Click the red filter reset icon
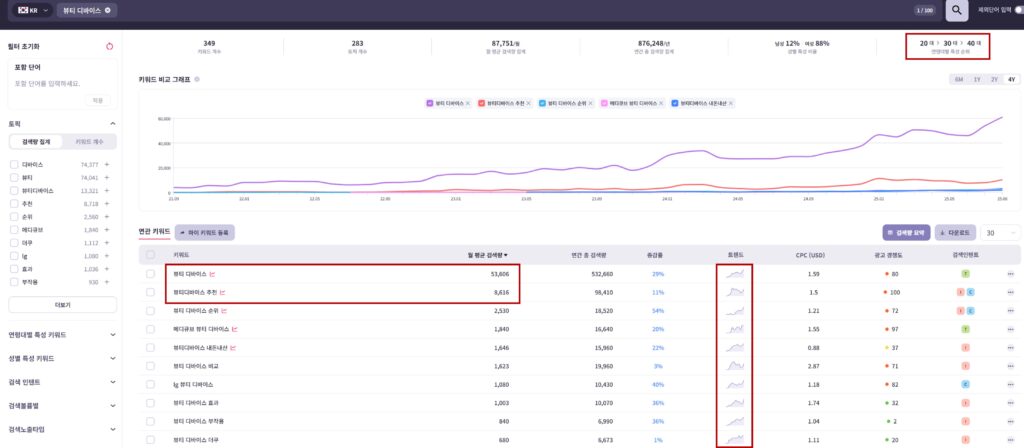The width and height of the screenshot is (1024, 448). (109, 46)
